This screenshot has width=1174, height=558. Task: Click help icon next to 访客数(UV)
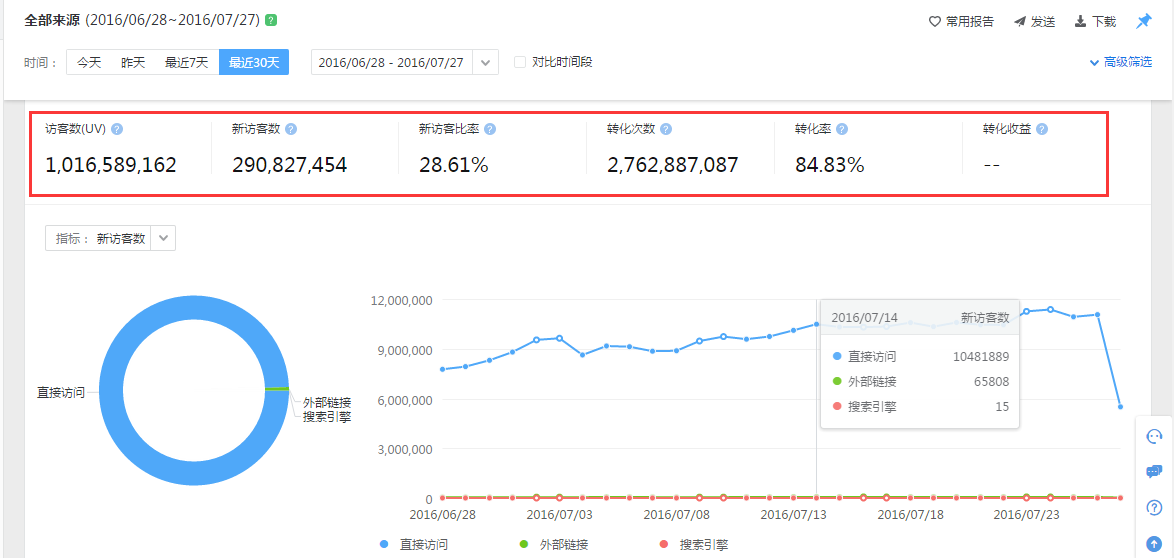[x=117, y=129]
